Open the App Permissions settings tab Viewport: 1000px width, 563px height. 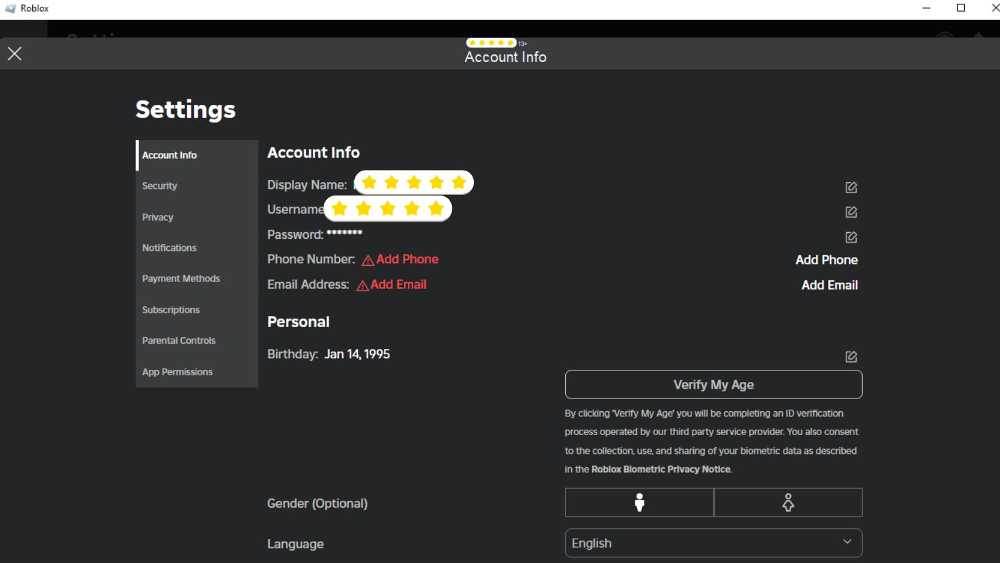[196, 372]
